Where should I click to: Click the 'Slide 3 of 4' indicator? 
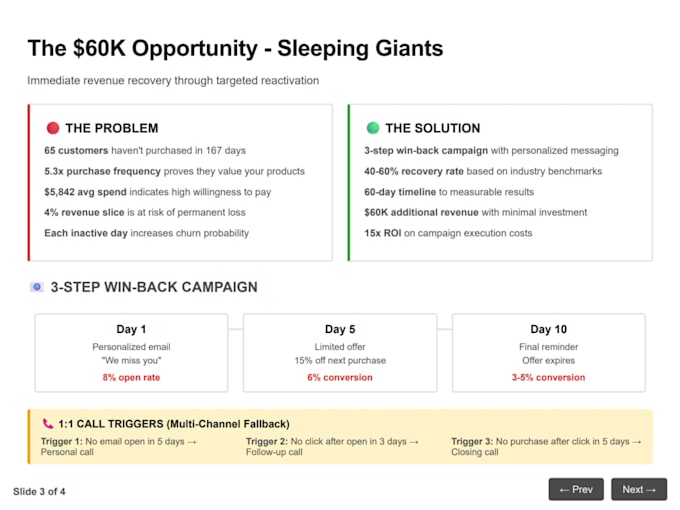(39, 491)
